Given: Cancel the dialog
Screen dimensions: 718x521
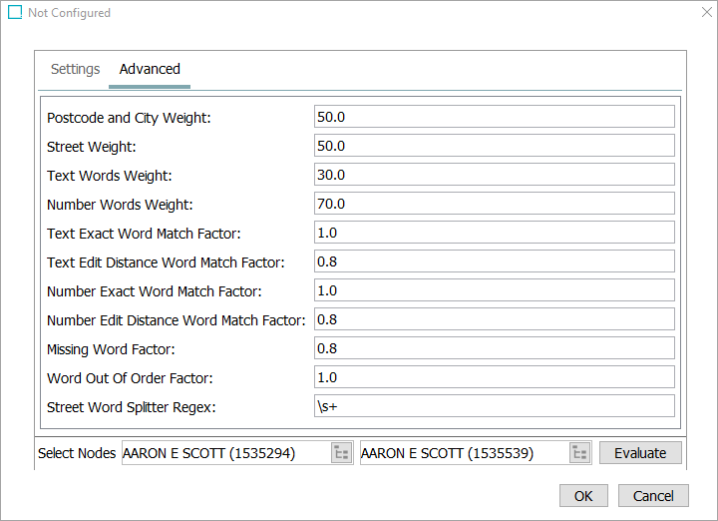Looking at the screenshot, I should [x=653, y=496].
